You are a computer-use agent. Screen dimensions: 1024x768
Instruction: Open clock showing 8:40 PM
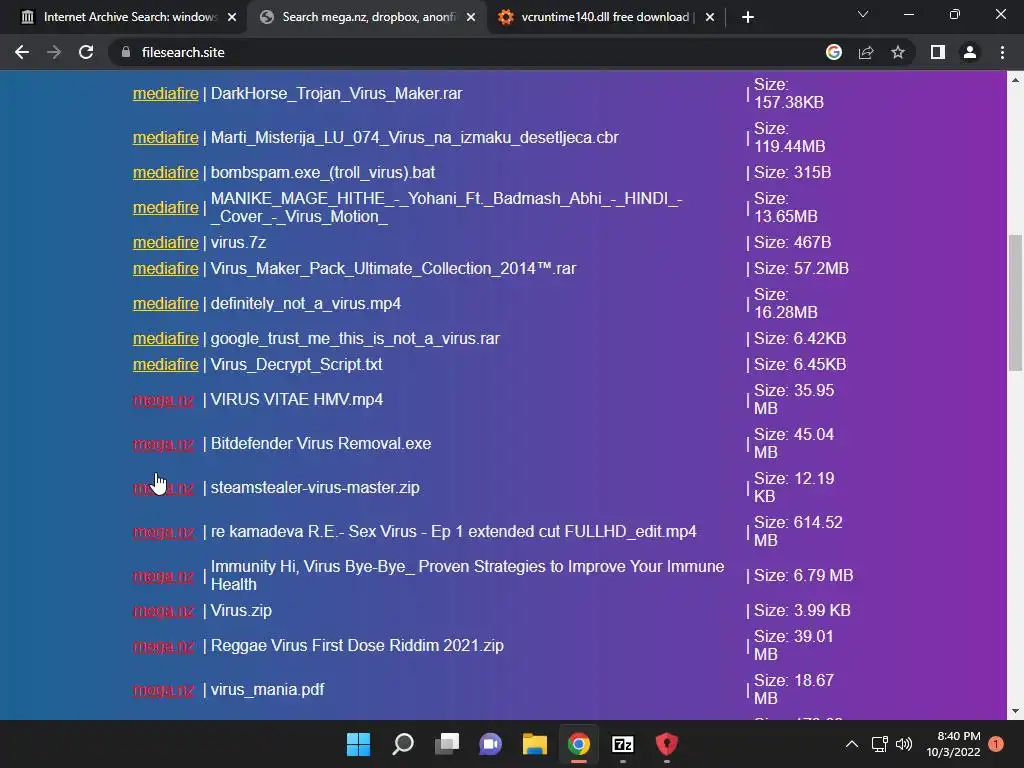point(953,744)
